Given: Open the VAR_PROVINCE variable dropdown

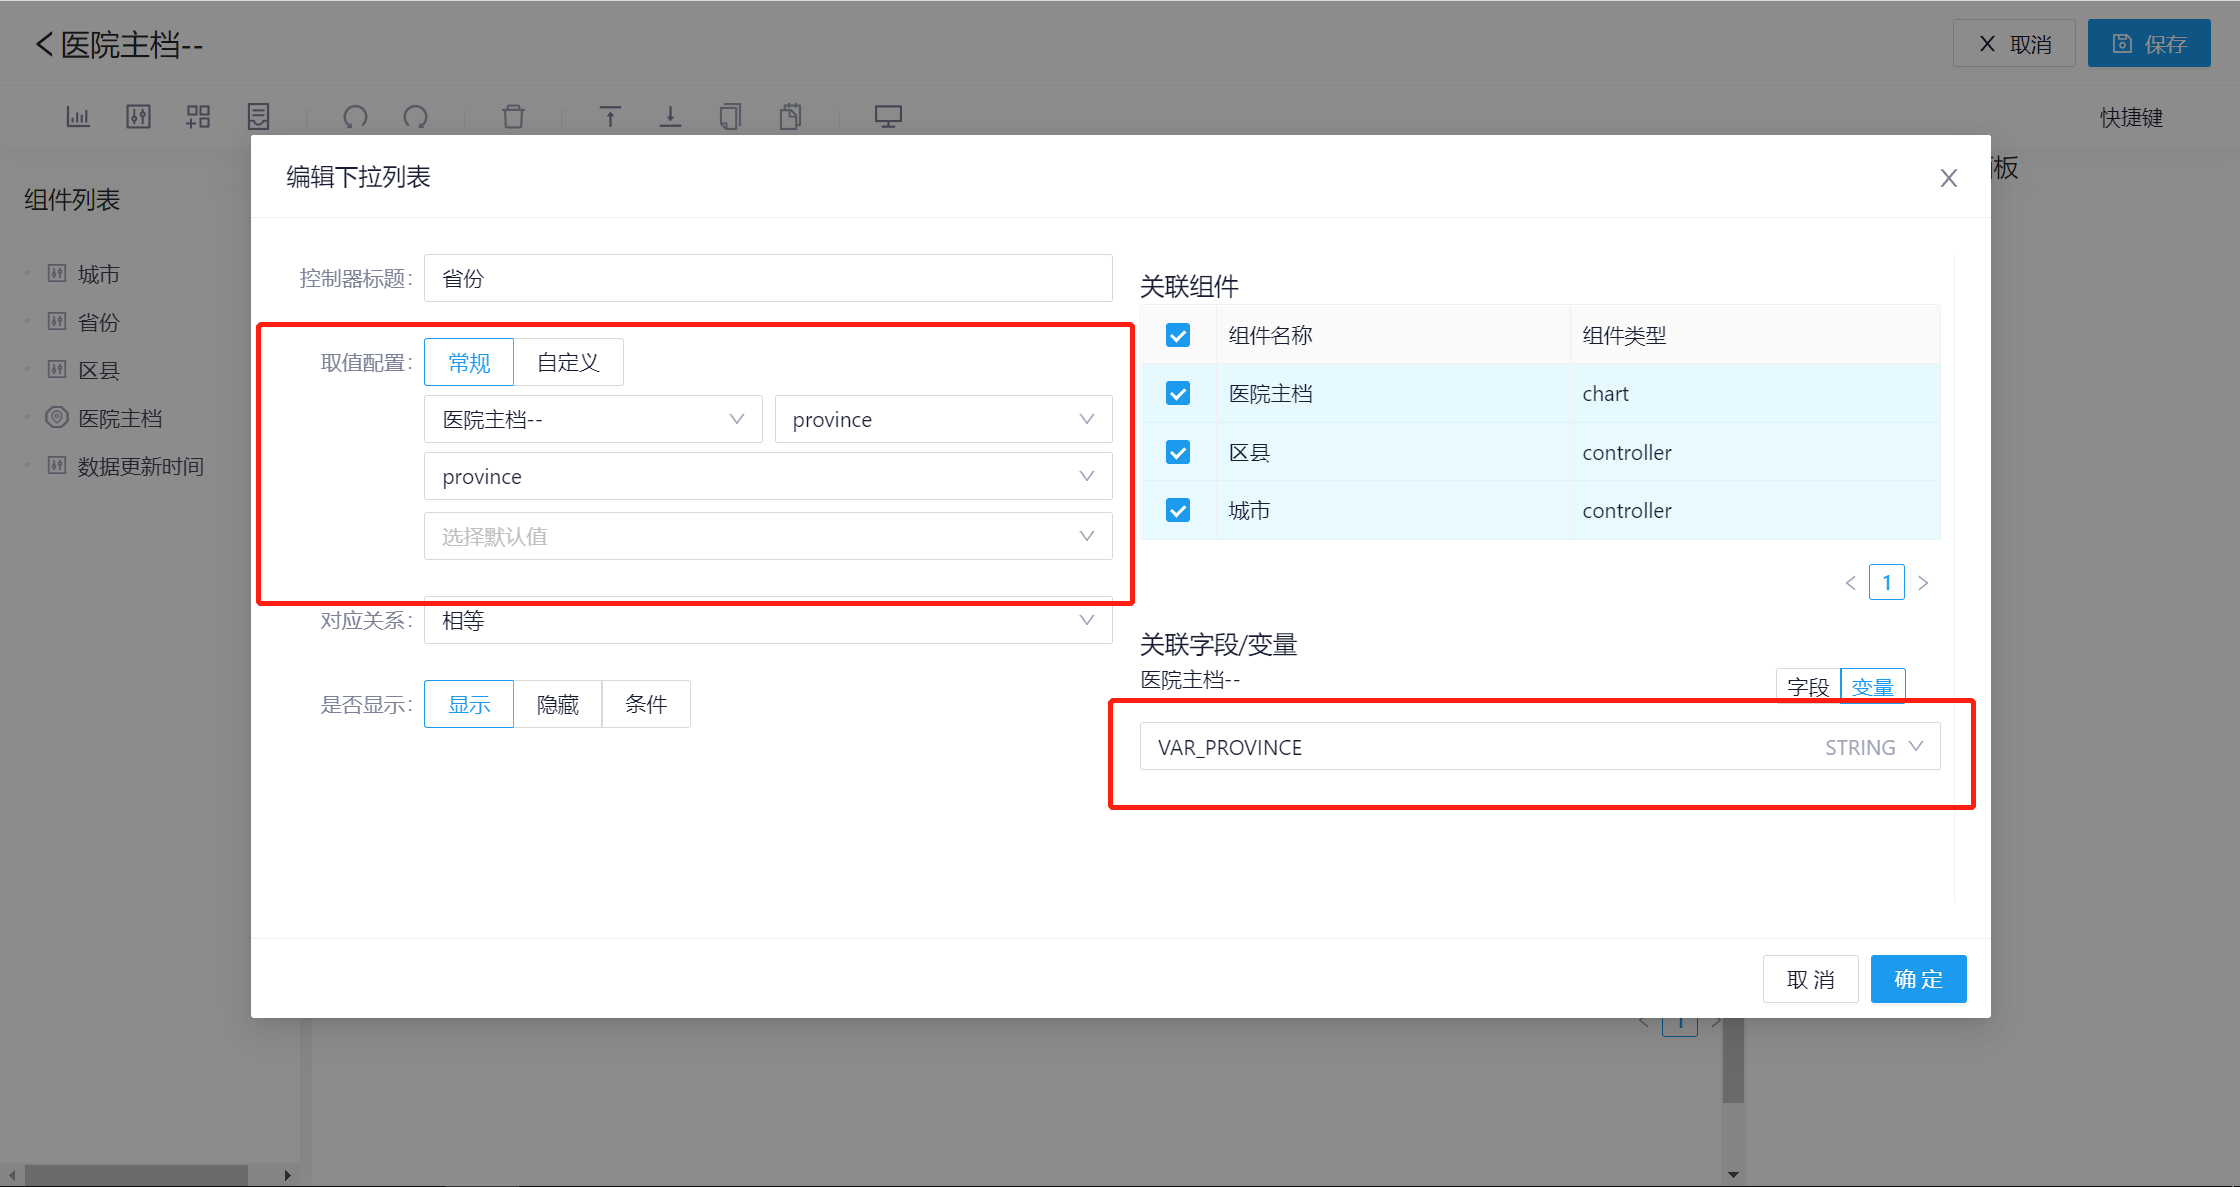Looking at the screenshot, I should (1539, 747).
